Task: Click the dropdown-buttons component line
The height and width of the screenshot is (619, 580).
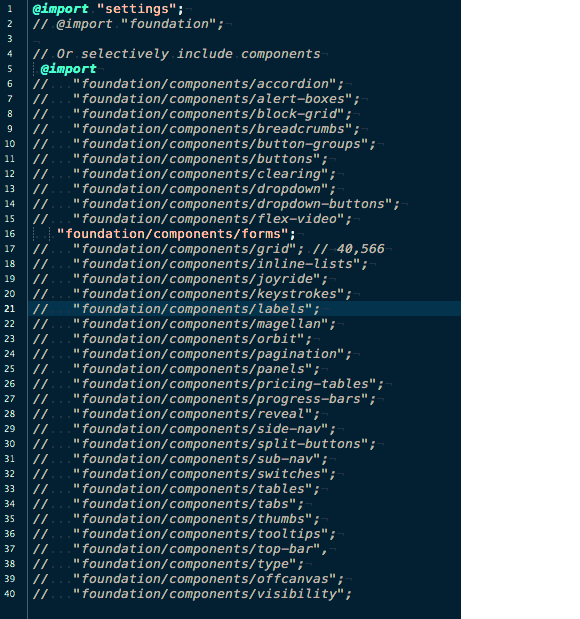Action: click(216, 204)
